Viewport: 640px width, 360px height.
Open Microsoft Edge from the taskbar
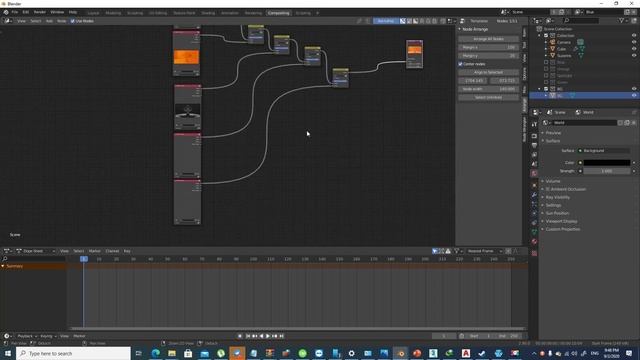click(156, 353)
